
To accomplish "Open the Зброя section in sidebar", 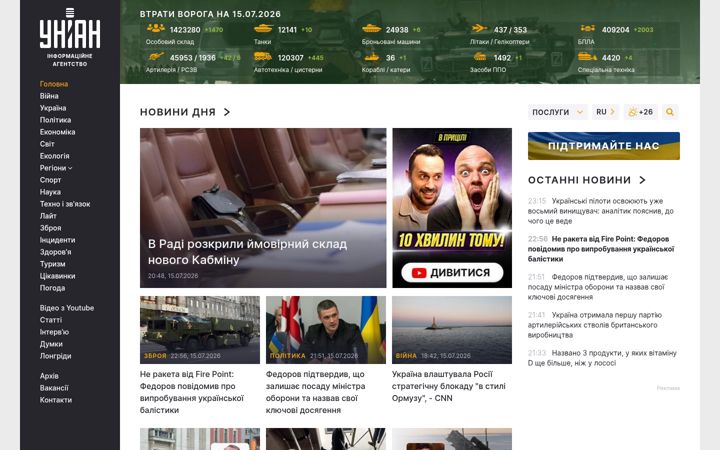I will point(50,228).
